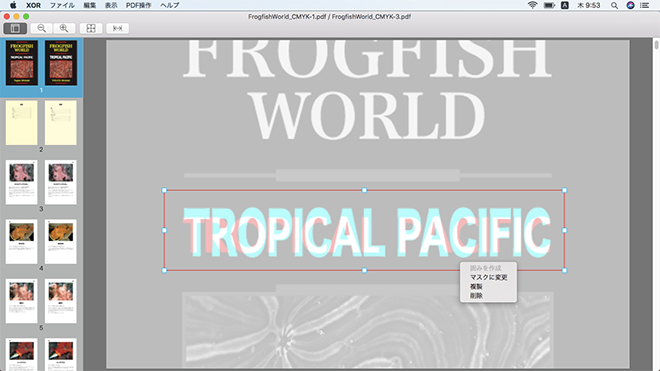Select page 3 right thumbnail
The image size is (660, 371).
(61, 182)
